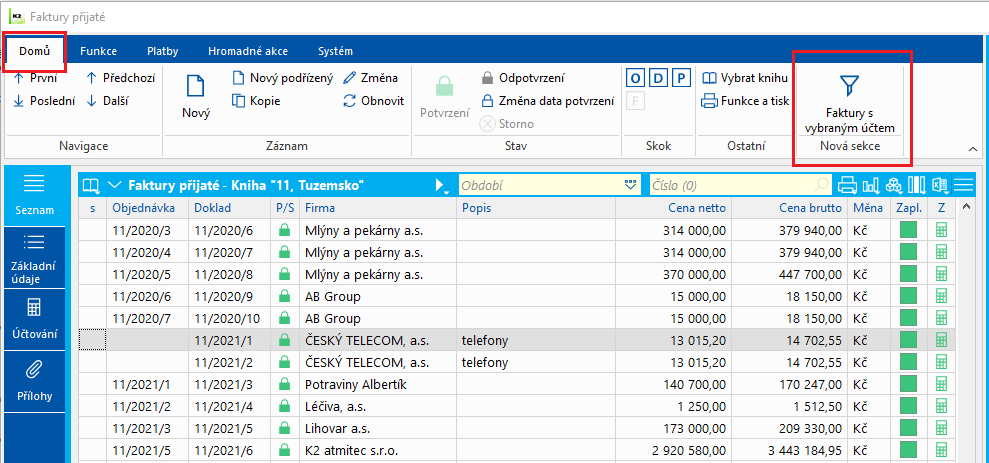Screen dimensions: 989x463
Task: Toggle the D skip button in Skok
Action: click(658, 78)
